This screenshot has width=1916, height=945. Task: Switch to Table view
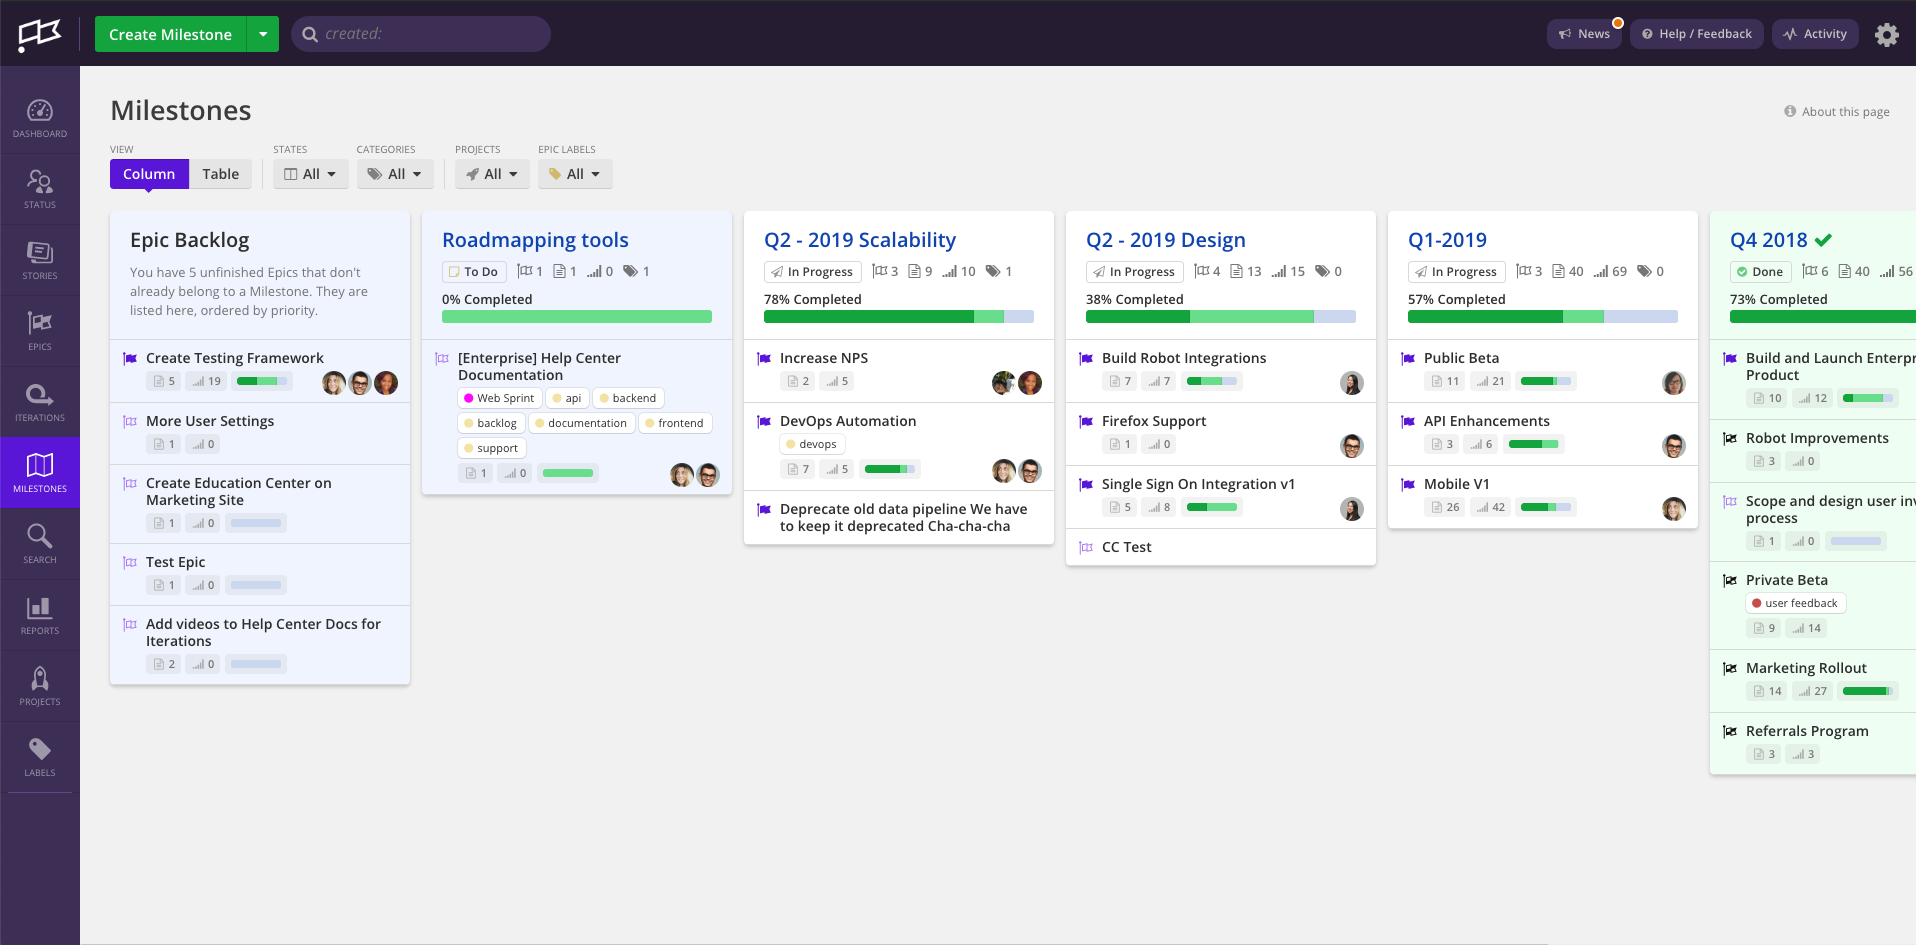(221, 174)
